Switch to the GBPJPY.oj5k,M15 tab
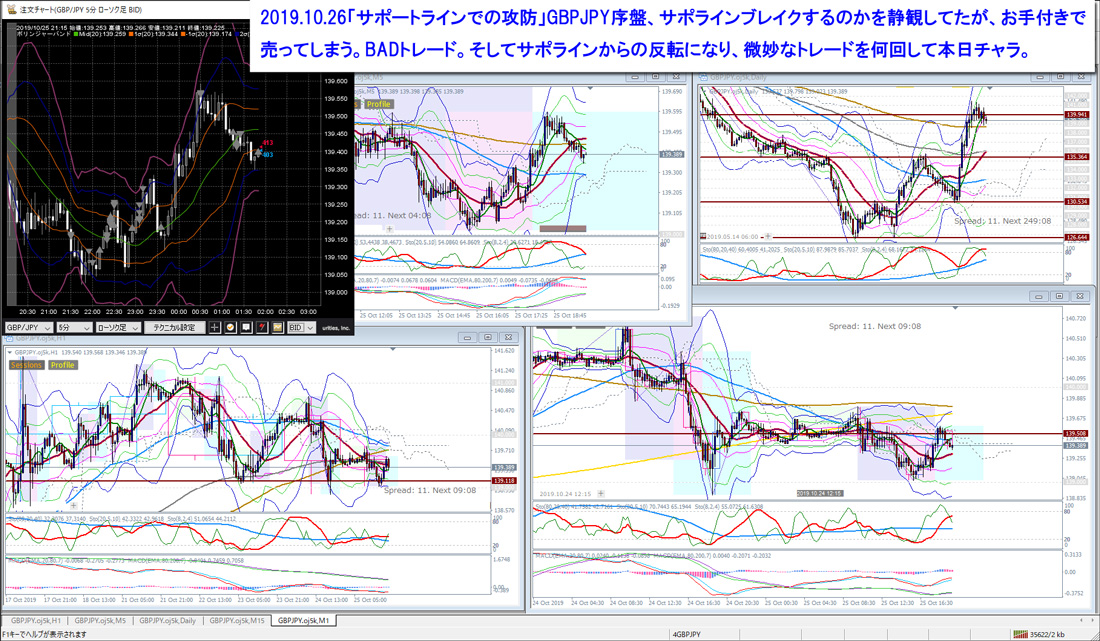The image size is (1100, 641). tap(236, 620)
